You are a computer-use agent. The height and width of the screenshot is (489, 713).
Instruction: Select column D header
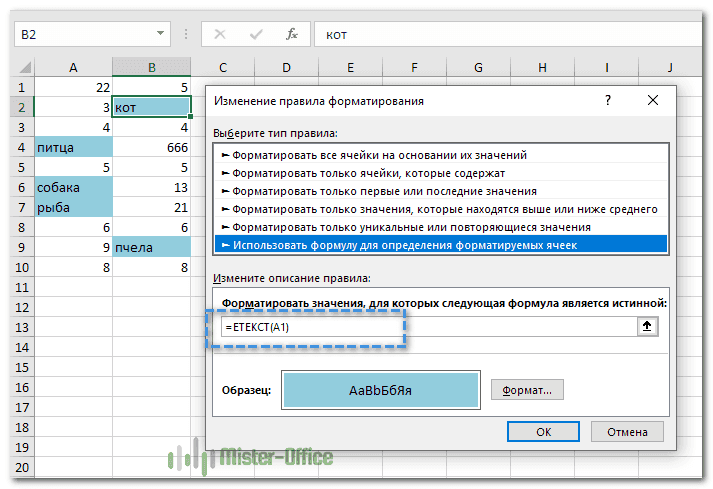[x=286, y=67]
